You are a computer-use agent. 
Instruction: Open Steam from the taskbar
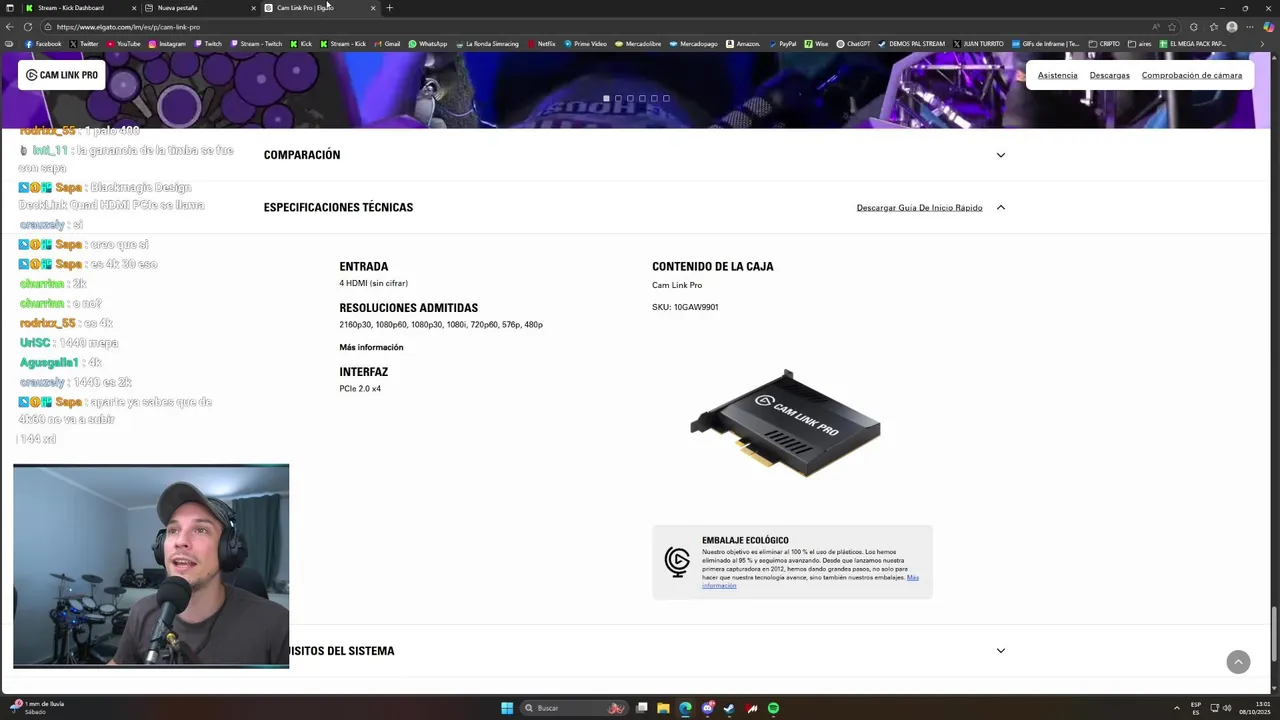(x=729, y=708)
